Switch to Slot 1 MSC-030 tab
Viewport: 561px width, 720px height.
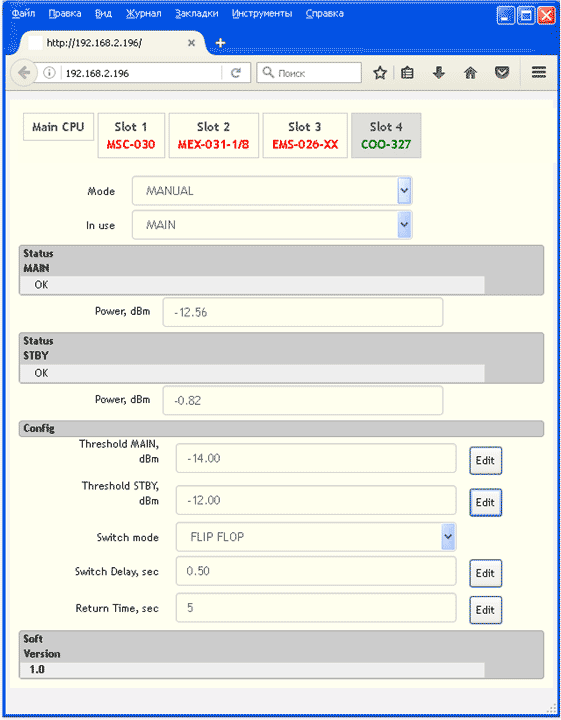click(x=131, y=135)
